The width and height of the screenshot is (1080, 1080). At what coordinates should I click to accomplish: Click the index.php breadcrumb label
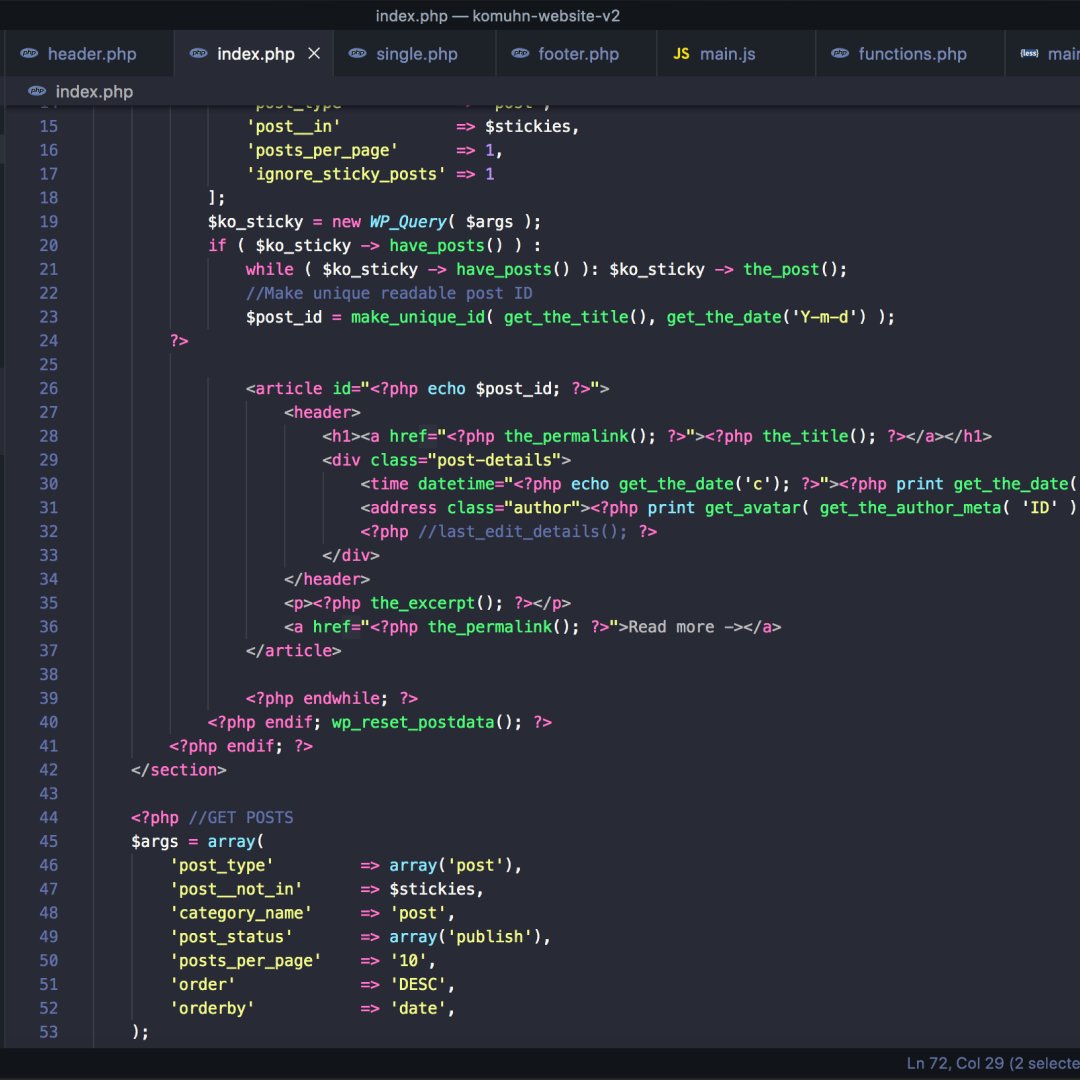94,92
